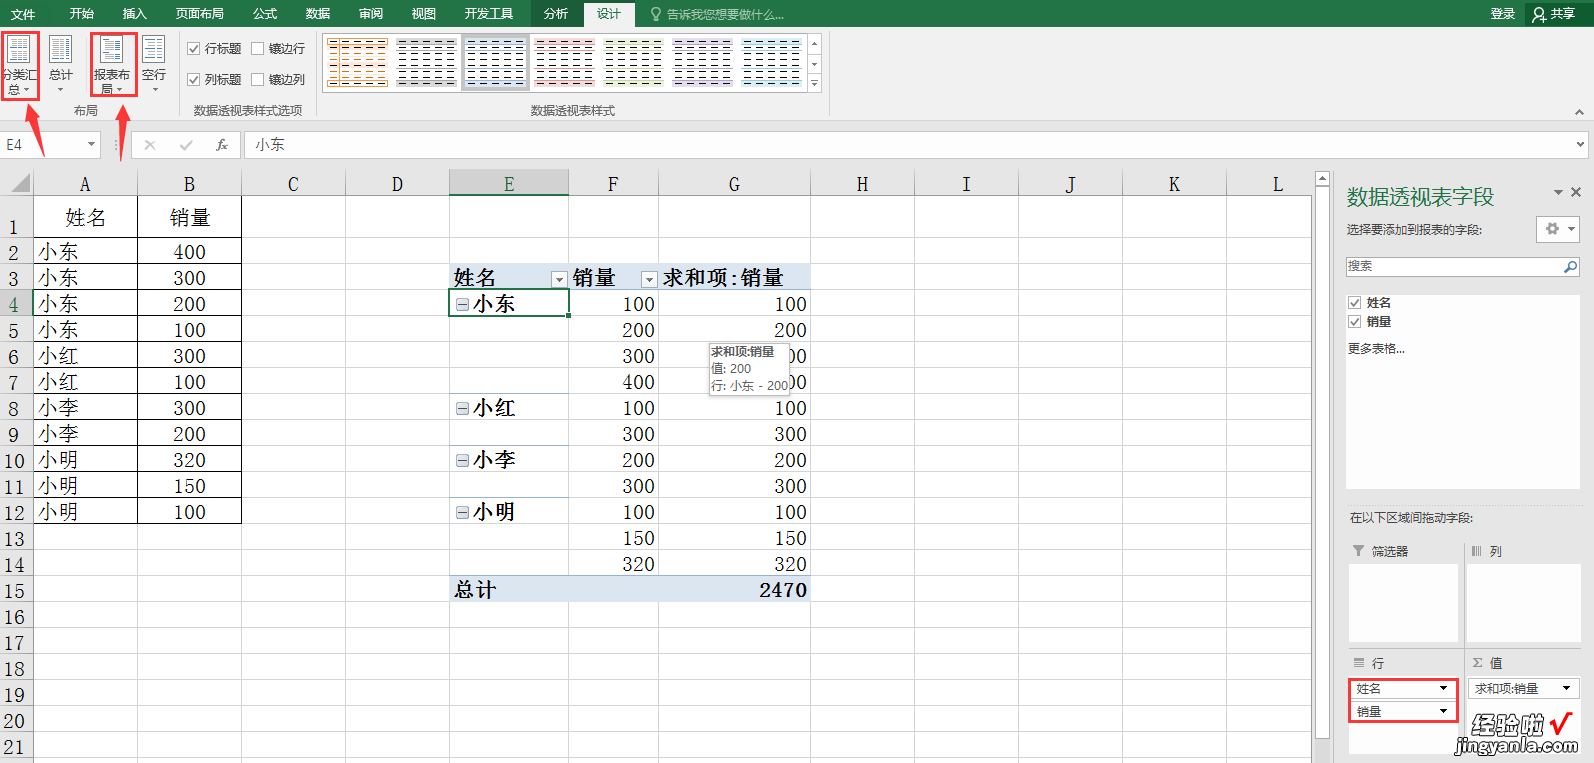
Task: Close the 数据透视表字段 pane
Action: tap(1576, 192)
